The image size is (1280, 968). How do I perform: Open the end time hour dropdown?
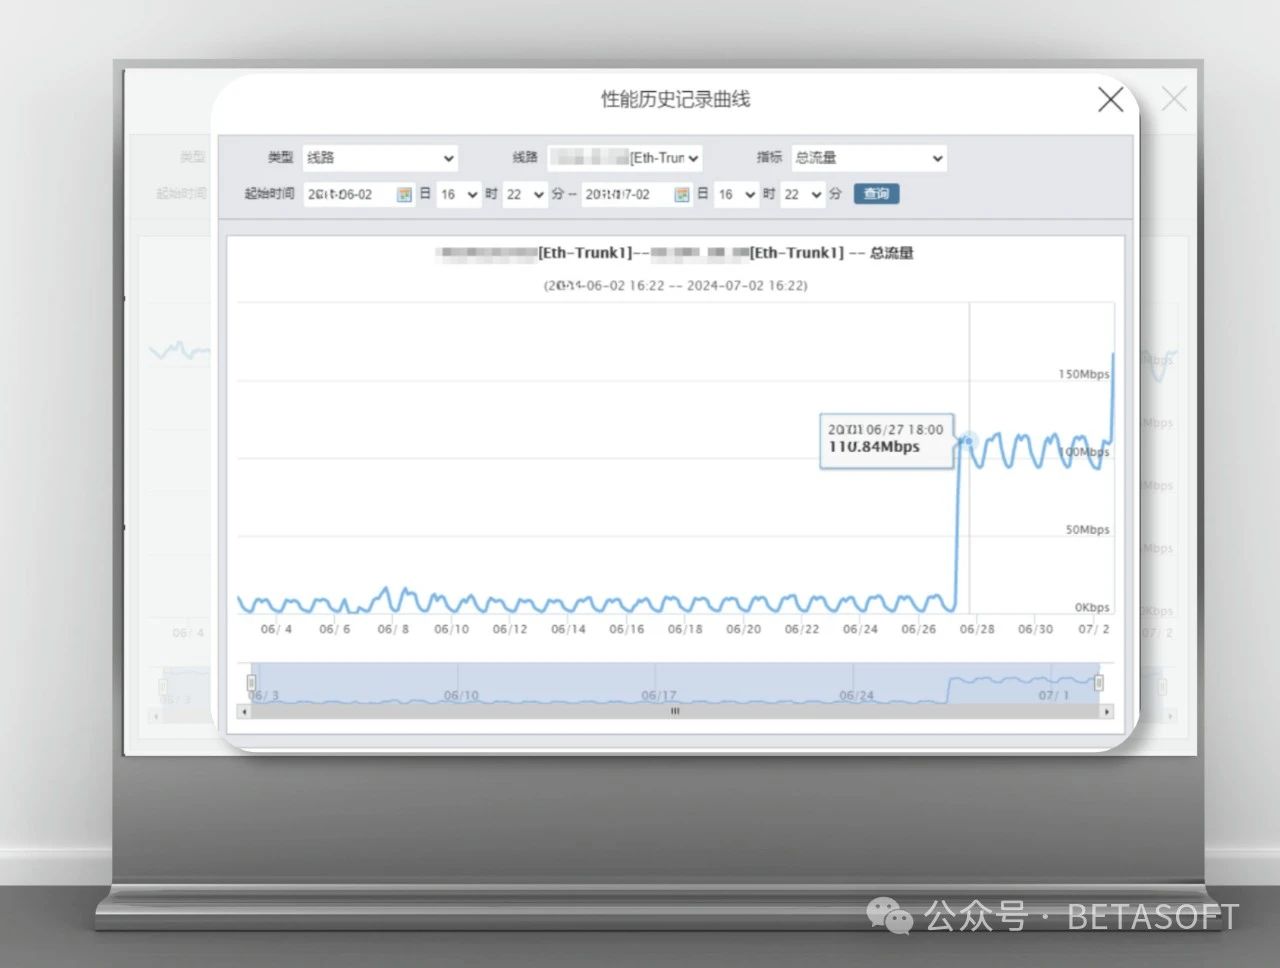tap(736, 195)
